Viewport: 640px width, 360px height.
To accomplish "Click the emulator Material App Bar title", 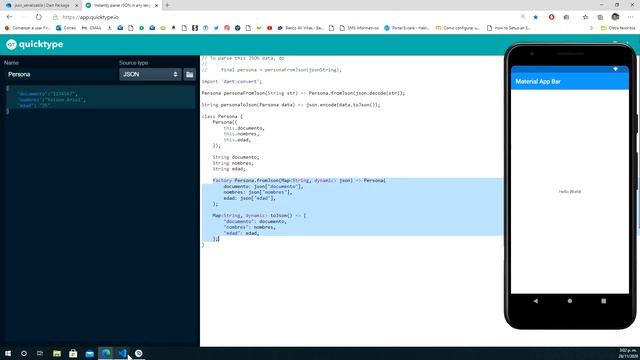I will click(x=538, y=82).
